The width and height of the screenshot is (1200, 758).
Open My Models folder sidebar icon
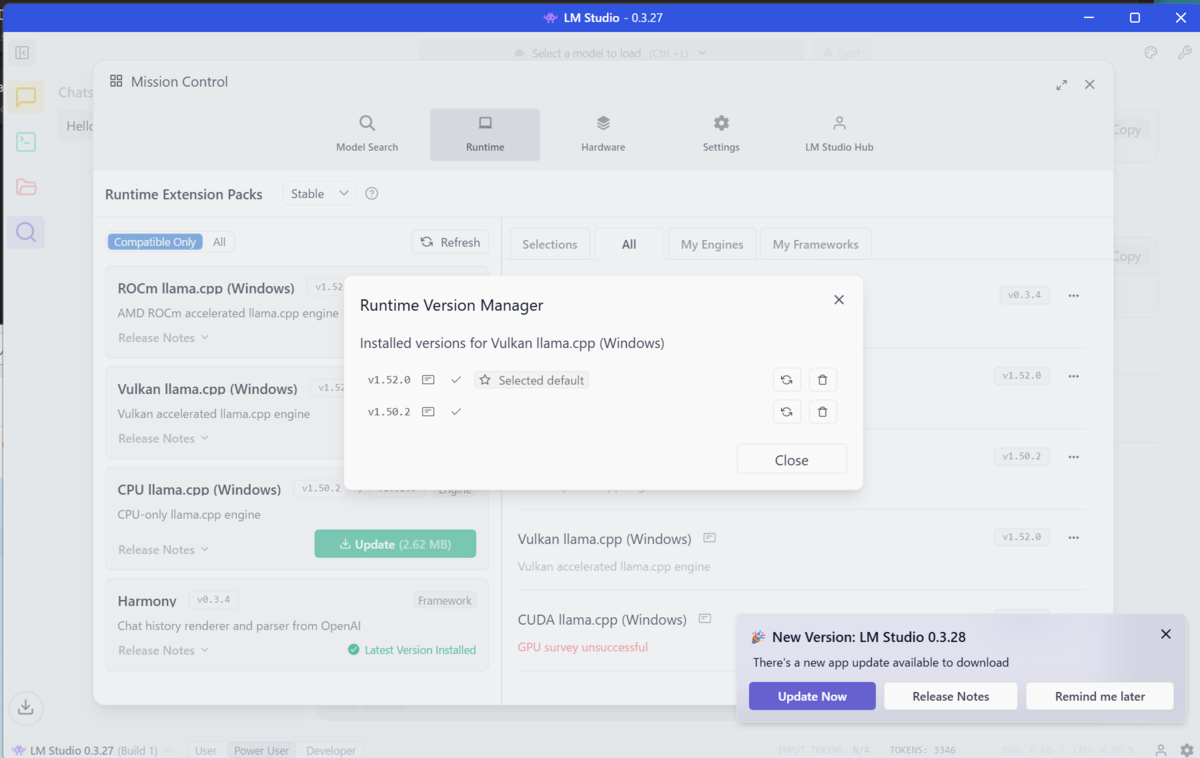click(x=26, y=187)
